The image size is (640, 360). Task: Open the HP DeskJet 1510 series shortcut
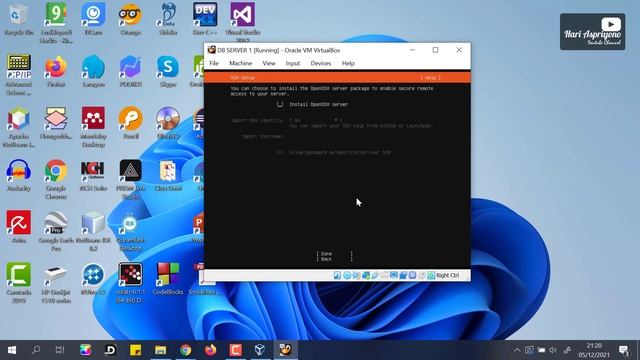[x=56, y=283]
